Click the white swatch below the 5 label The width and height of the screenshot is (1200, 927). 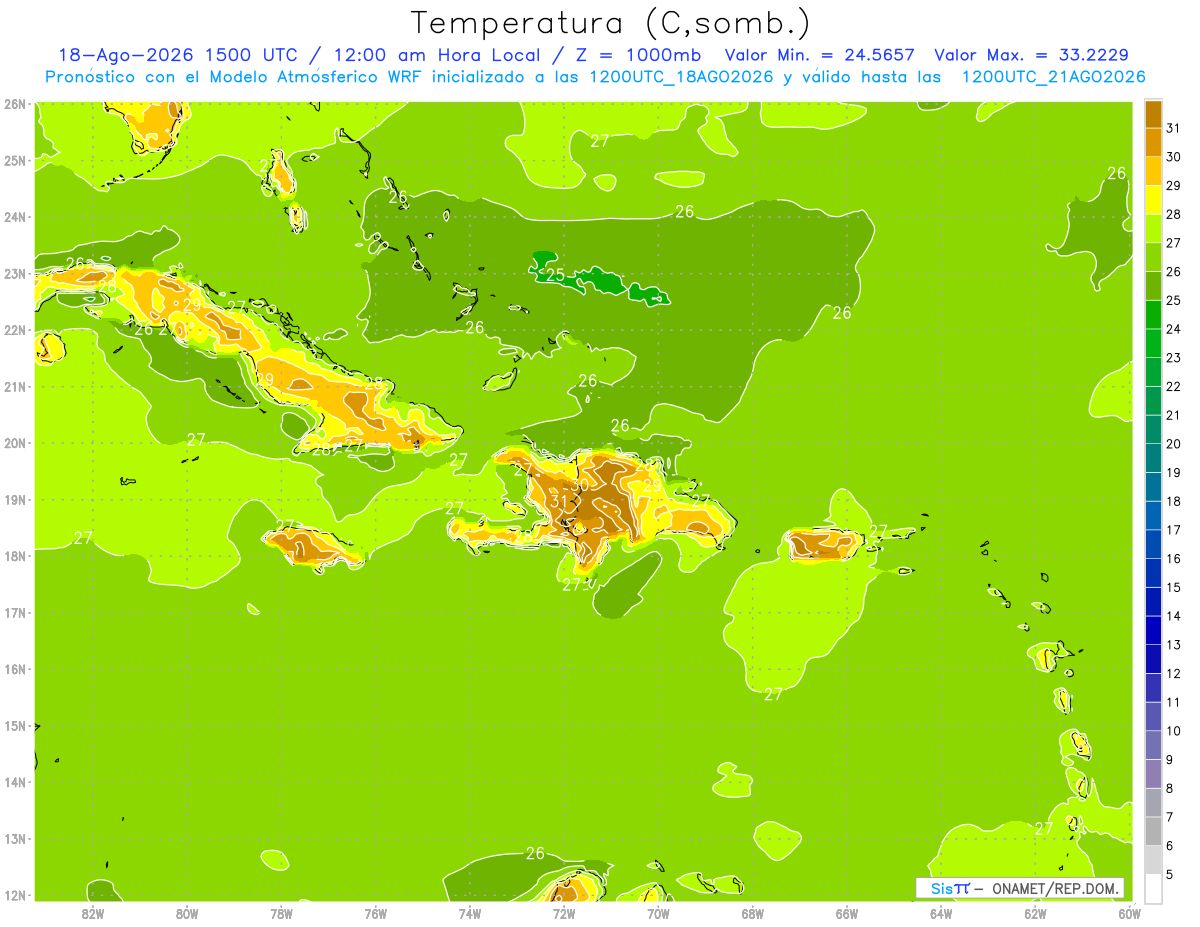tap(1153, 888)
